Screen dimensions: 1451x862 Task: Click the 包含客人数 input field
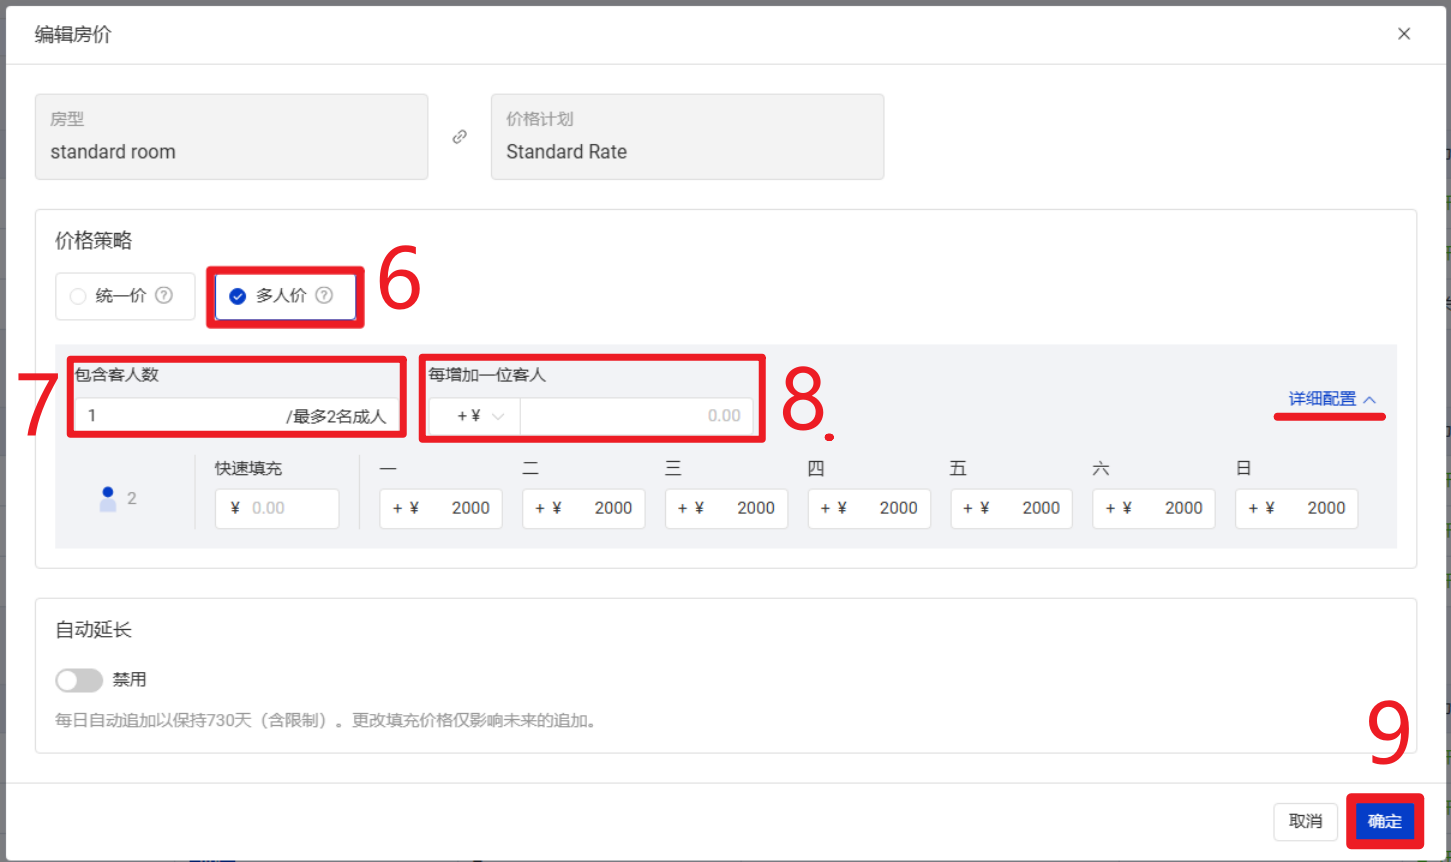tap(236, 416)
